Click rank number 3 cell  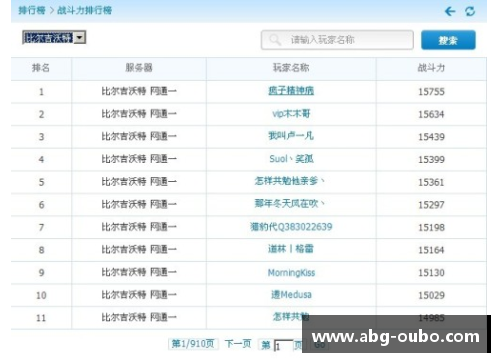point(41,137)
